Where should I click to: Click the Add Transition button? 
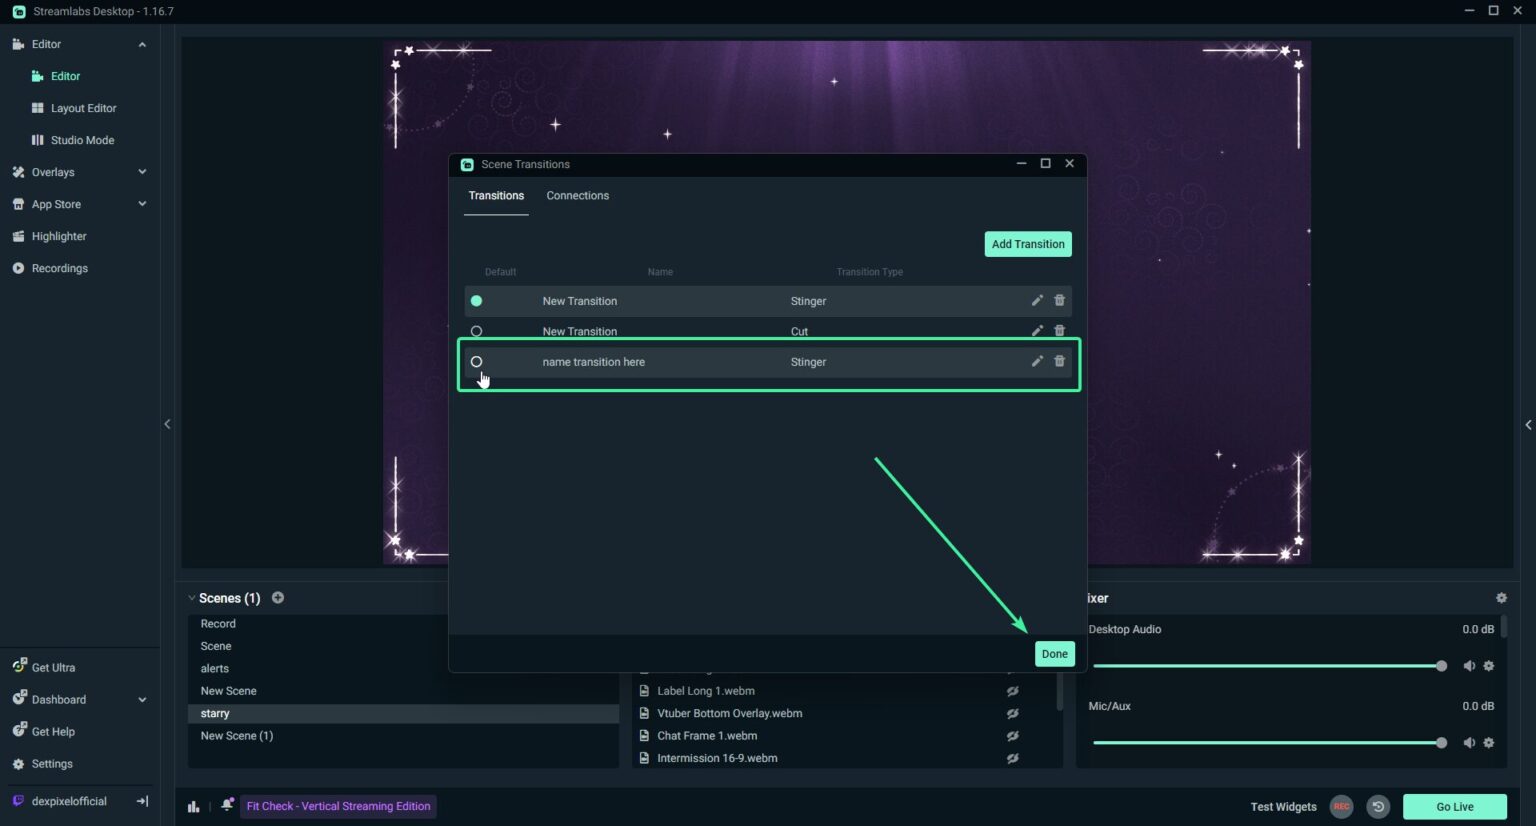click(1027, 243)
